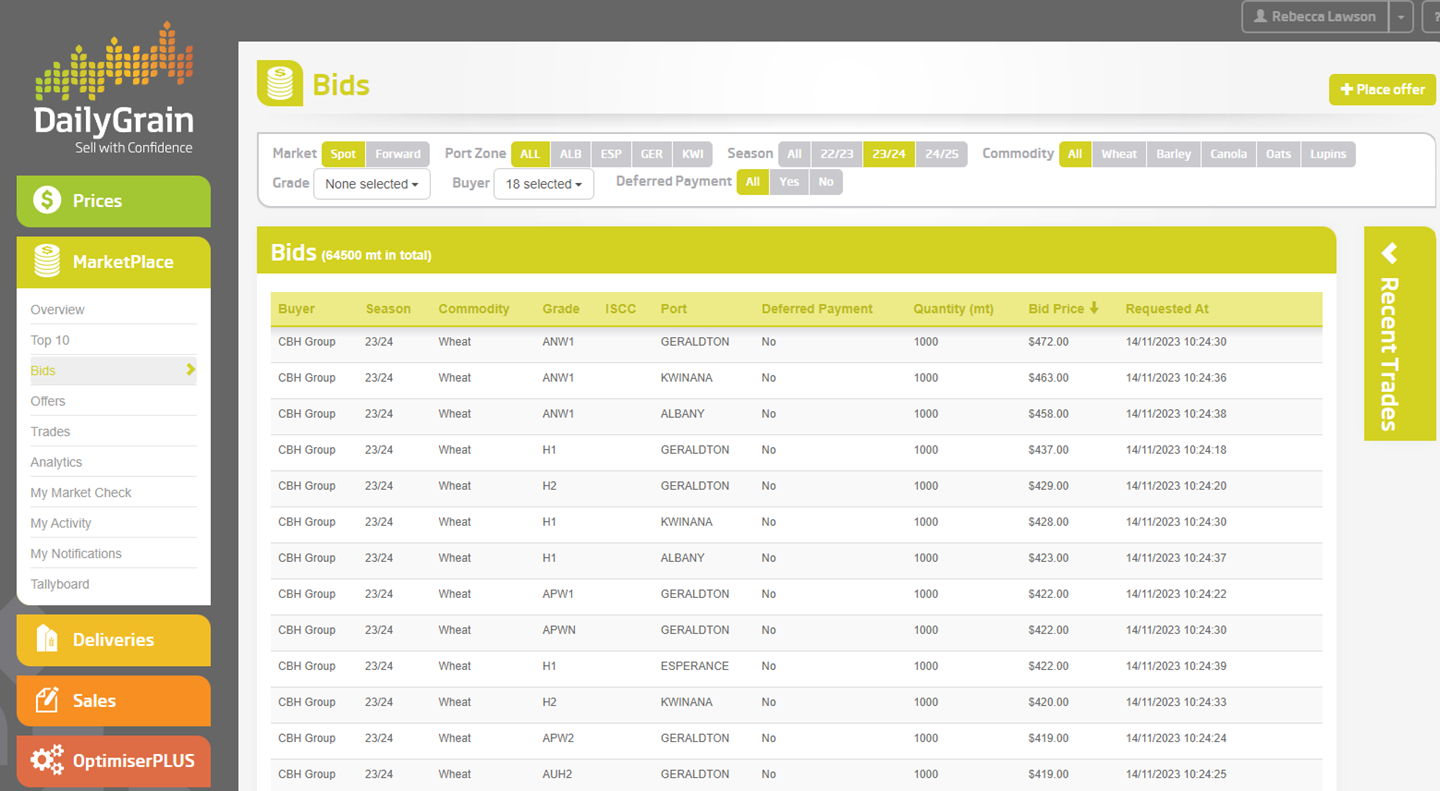Toggle Port Zone KWI filter
Viewport: 1440px width, 791px height.
(x=693, y=154)
